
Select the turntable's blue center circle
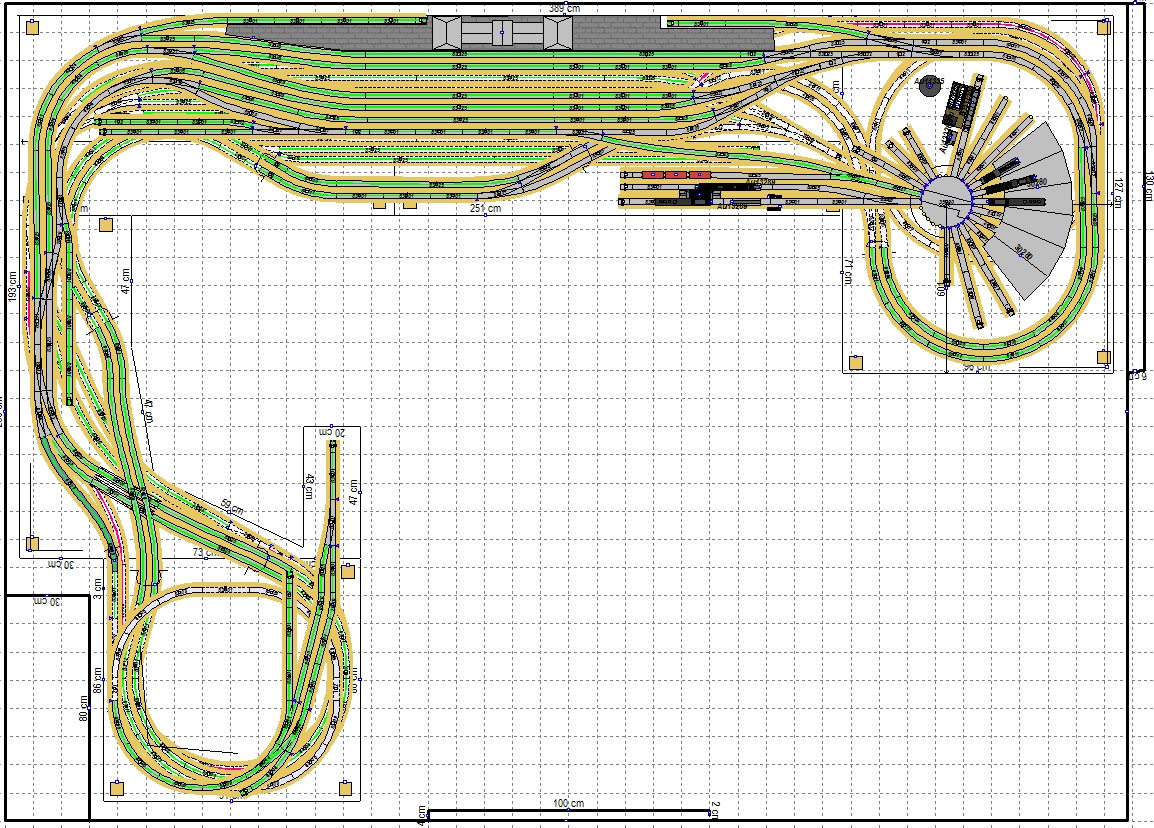pos(945,201)
